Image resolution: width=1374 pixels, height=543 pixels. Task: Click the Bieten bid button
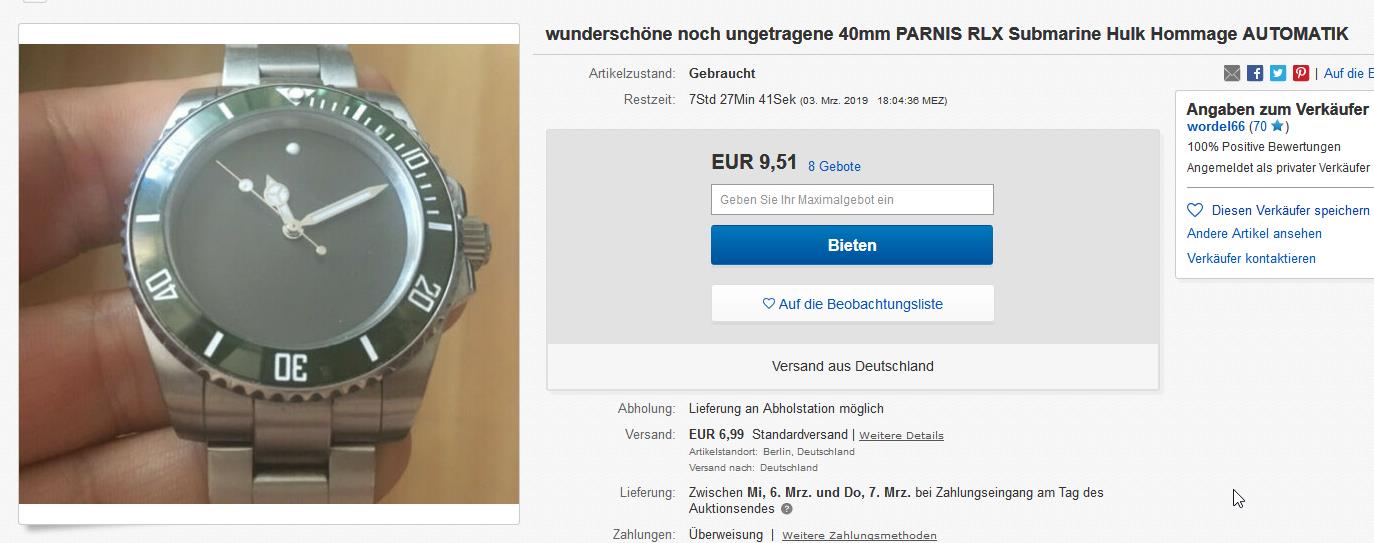pyautogui.click(x=852, y=245)
